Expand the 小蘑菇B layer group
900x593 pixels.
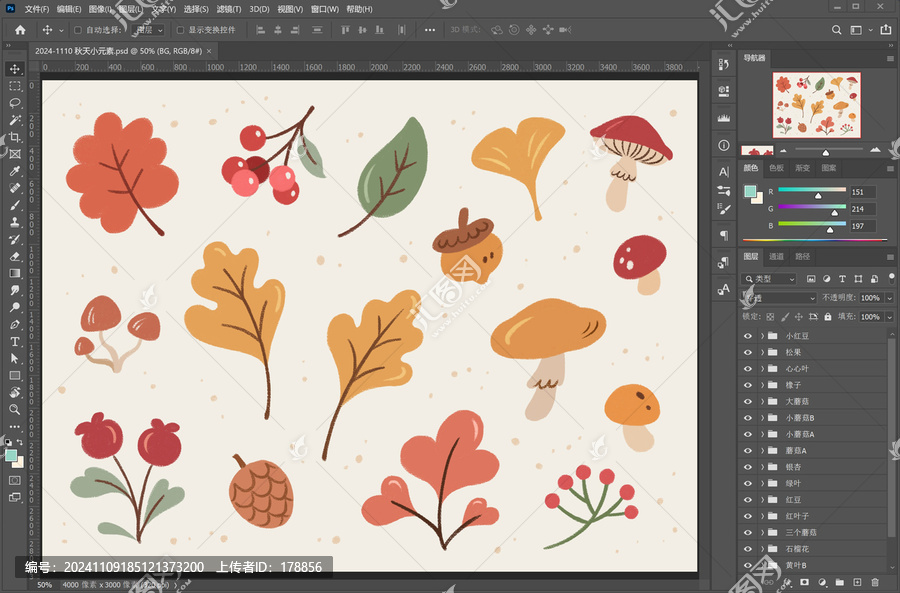point(762,418)
